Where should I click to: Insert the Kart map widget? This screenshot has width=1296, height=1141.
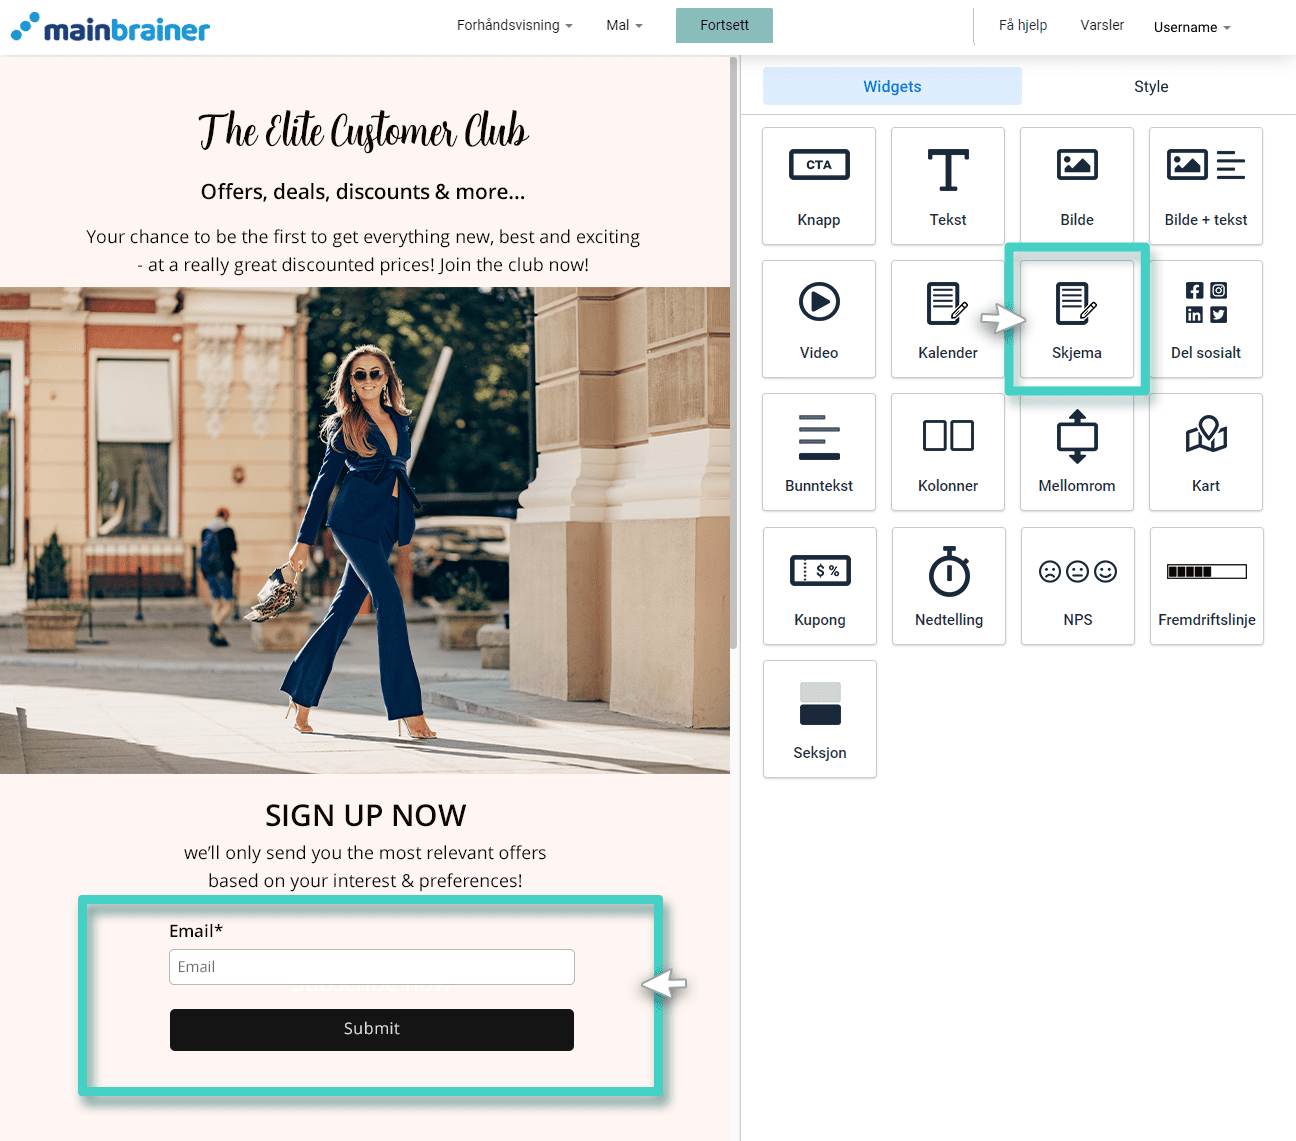pos(1205,452)
